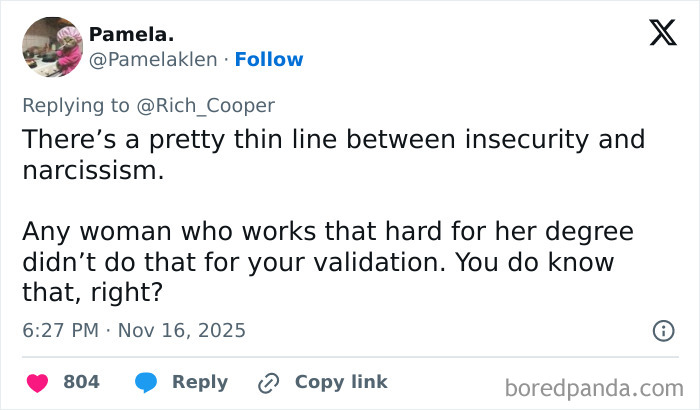Click the 6:27 PM time text
700x410 pixels.
[59, 330]
